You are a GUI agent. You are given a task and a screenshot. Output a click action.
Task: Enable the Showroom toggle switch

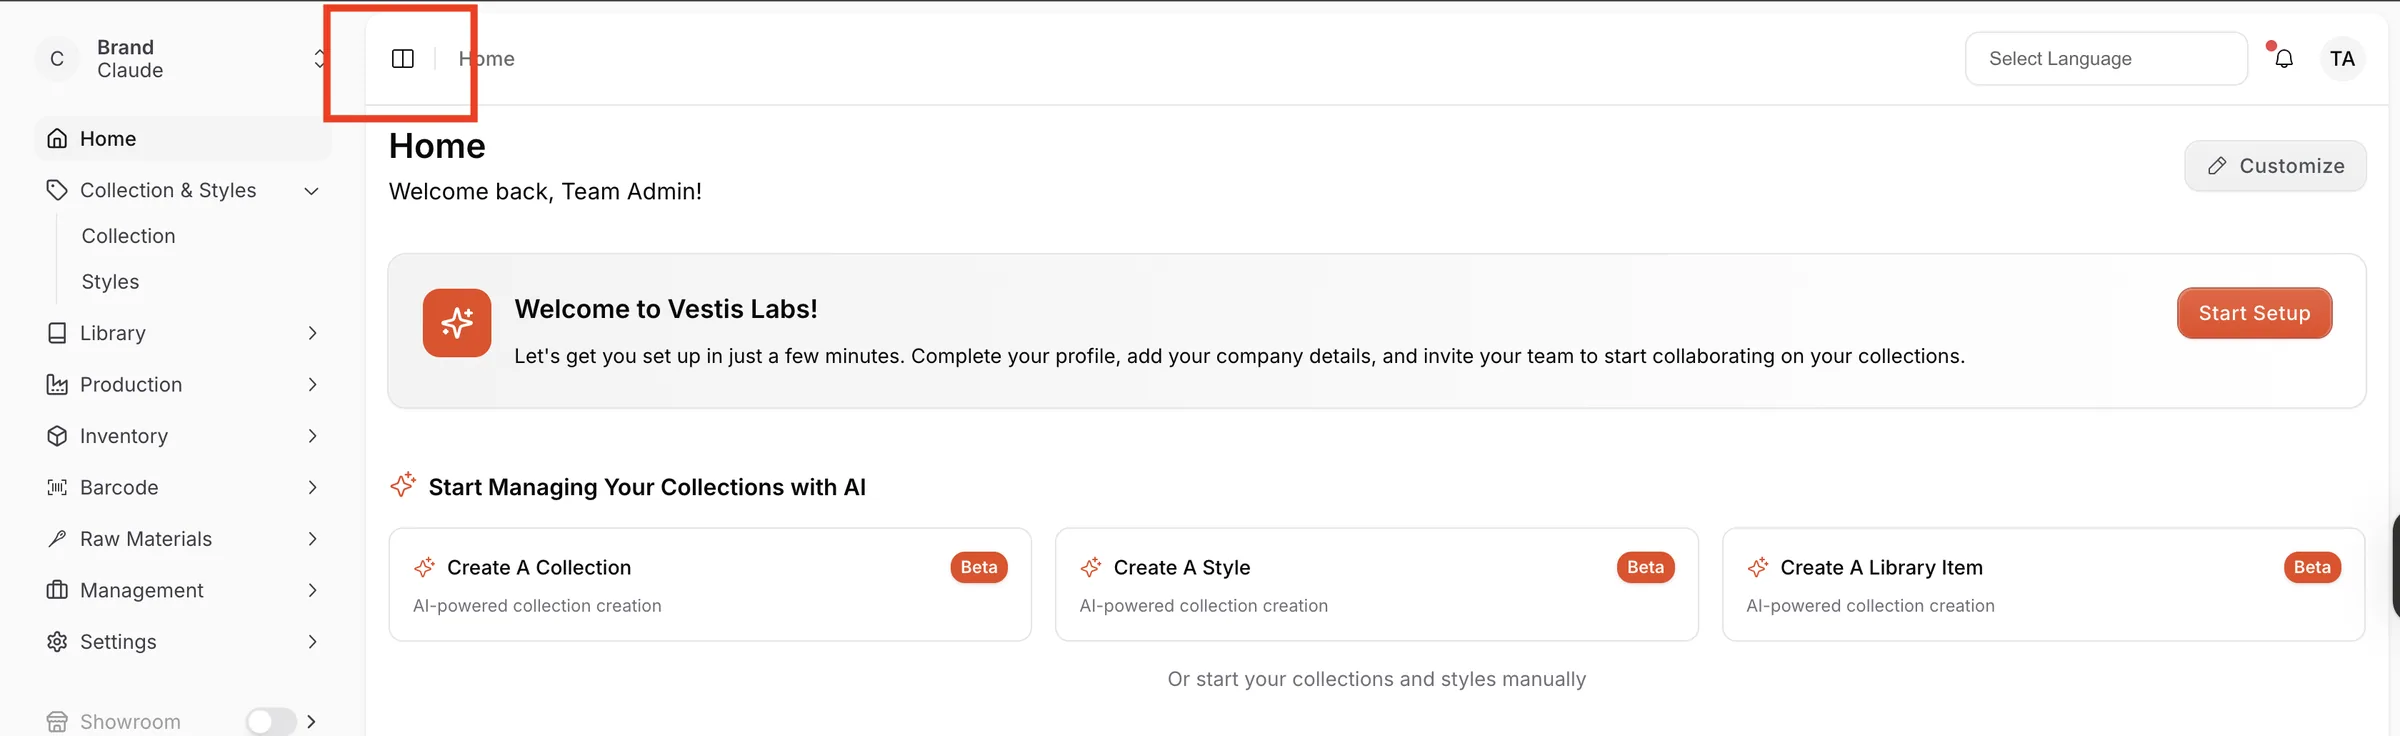(271, 721)
